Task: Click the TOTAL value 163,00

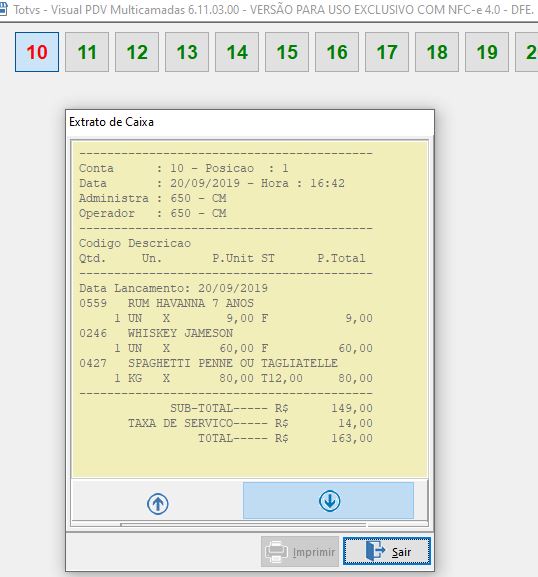Action: [352, 438]
